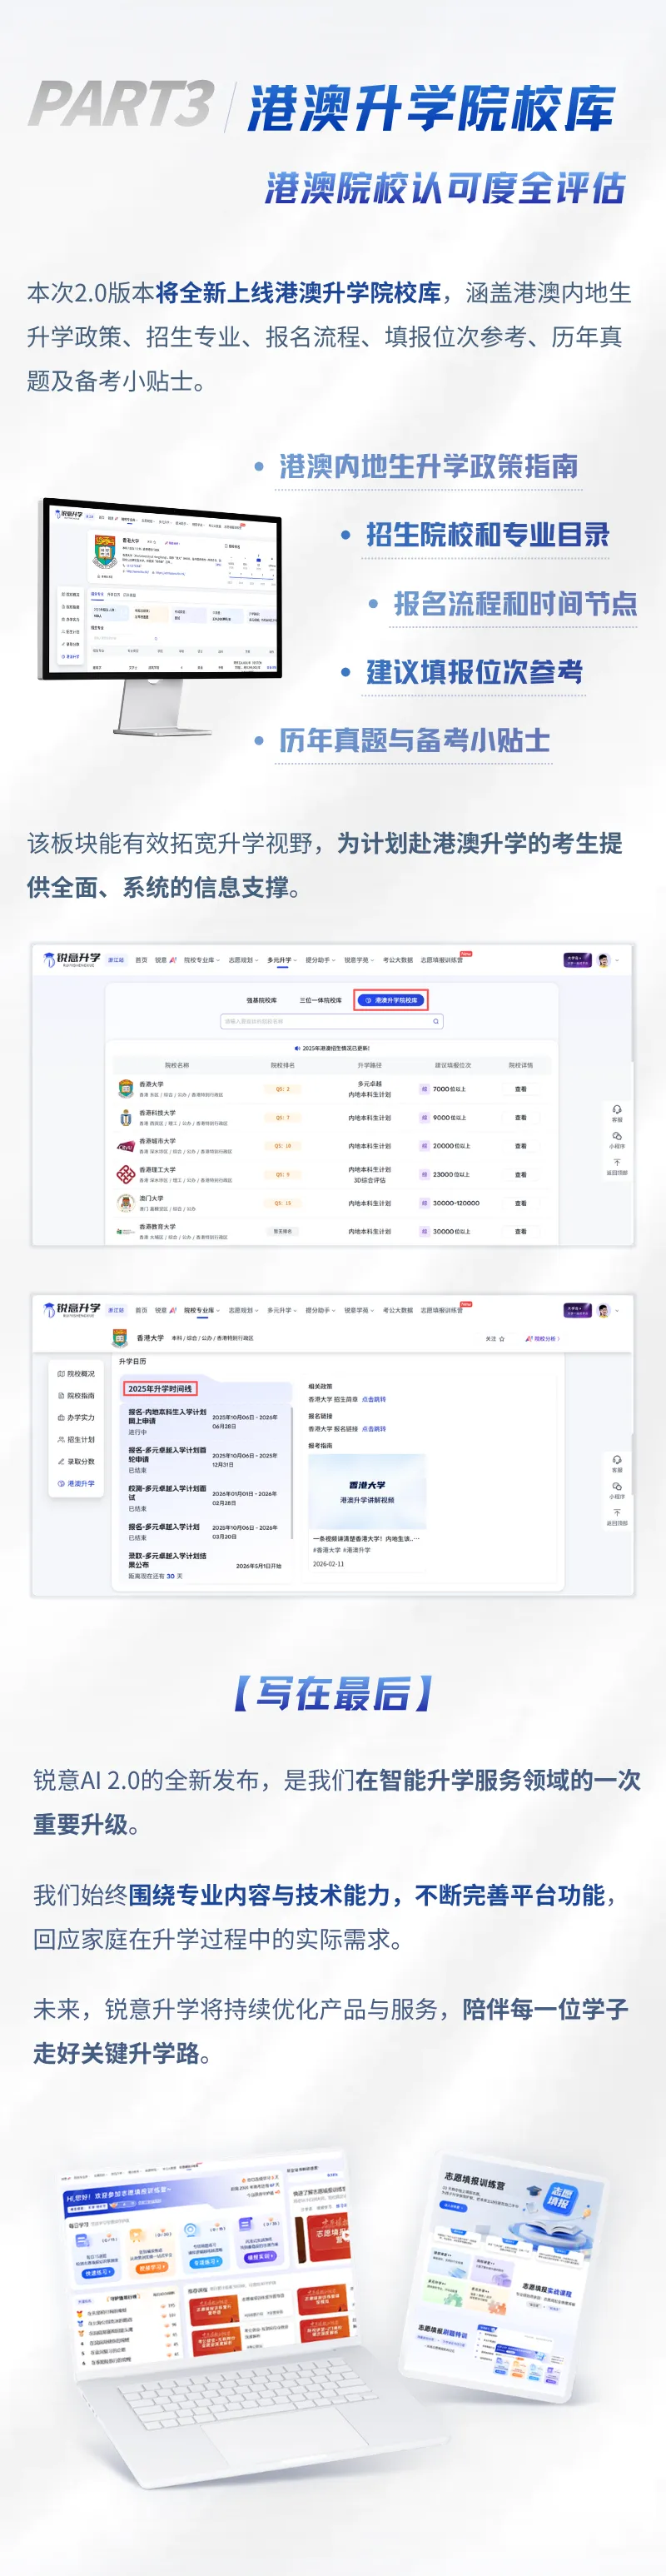Expand 多元升学 menu in HKU detail navbar

[x=282, y=1310]
